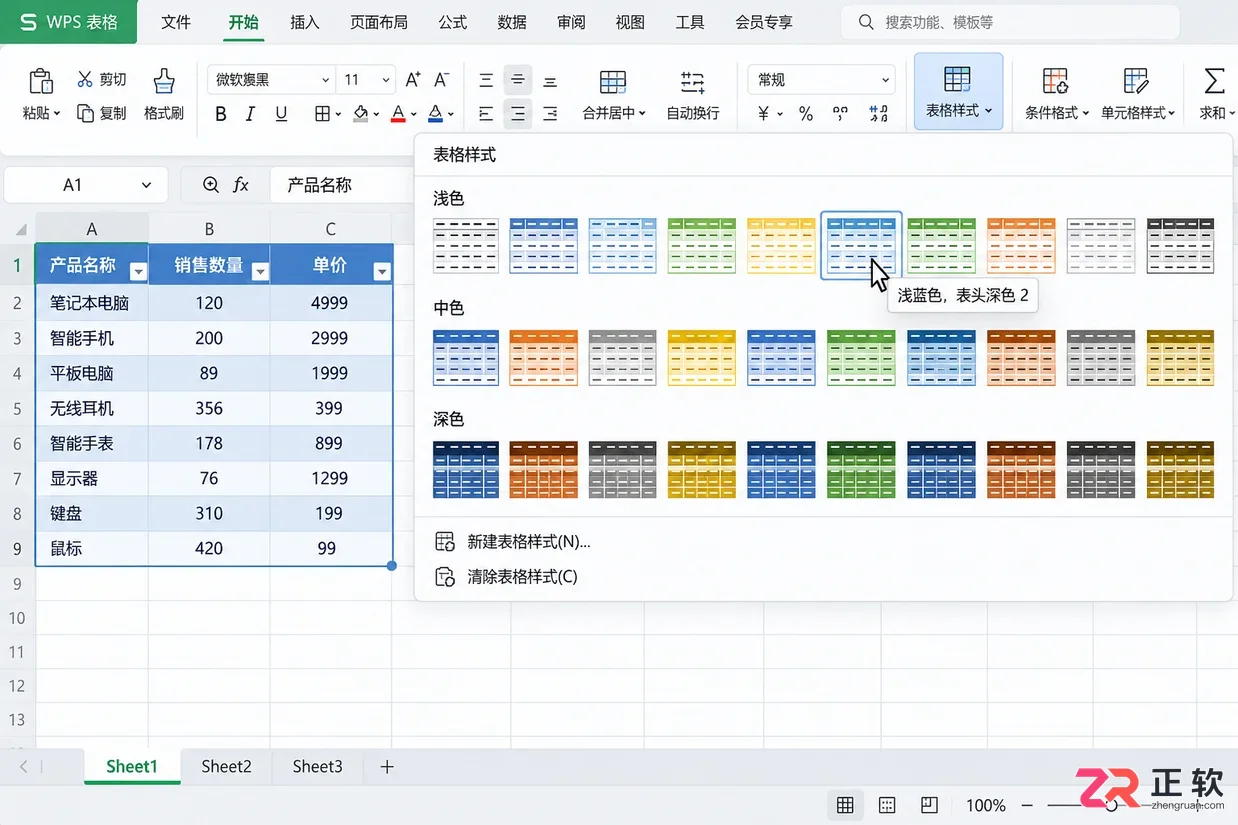Click the Merge and Center icon
The image size is (1238, 825).
point(613,82)
